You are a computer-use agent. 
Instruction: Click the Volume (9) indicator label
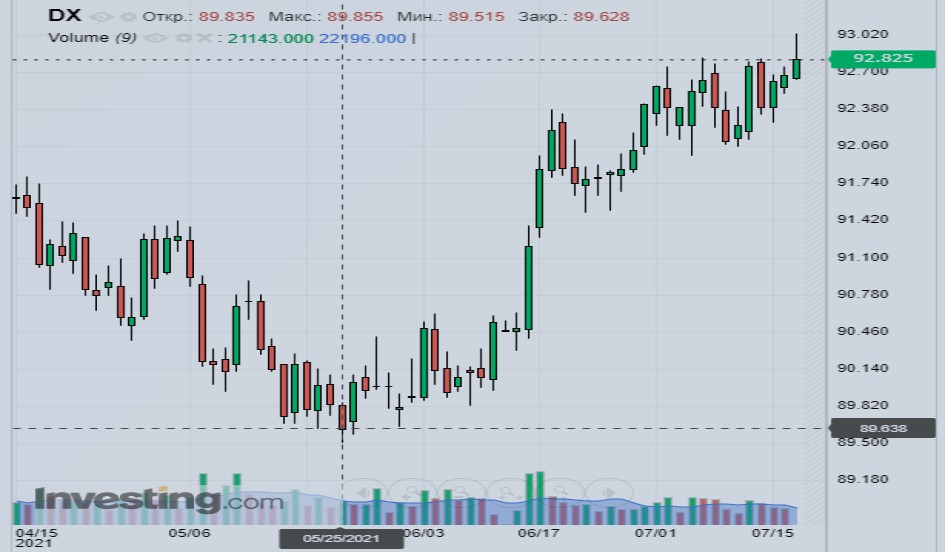click(x=92, y=37)
